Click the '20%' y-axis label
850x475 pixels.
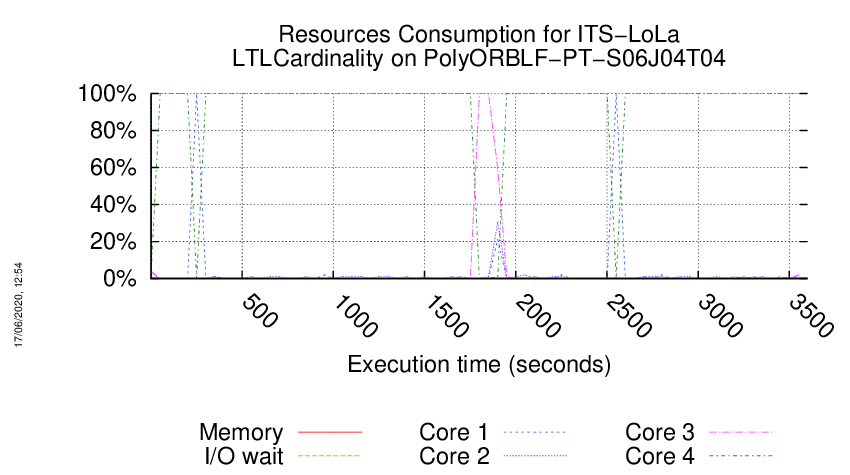coord(113,241)
